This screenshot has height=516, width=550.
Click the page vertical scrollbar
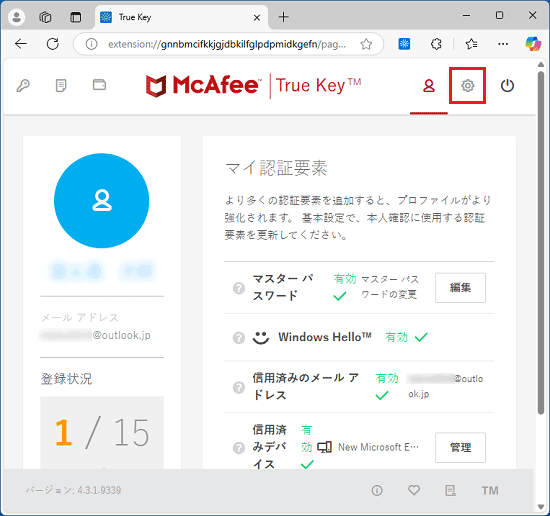(541, 242)
